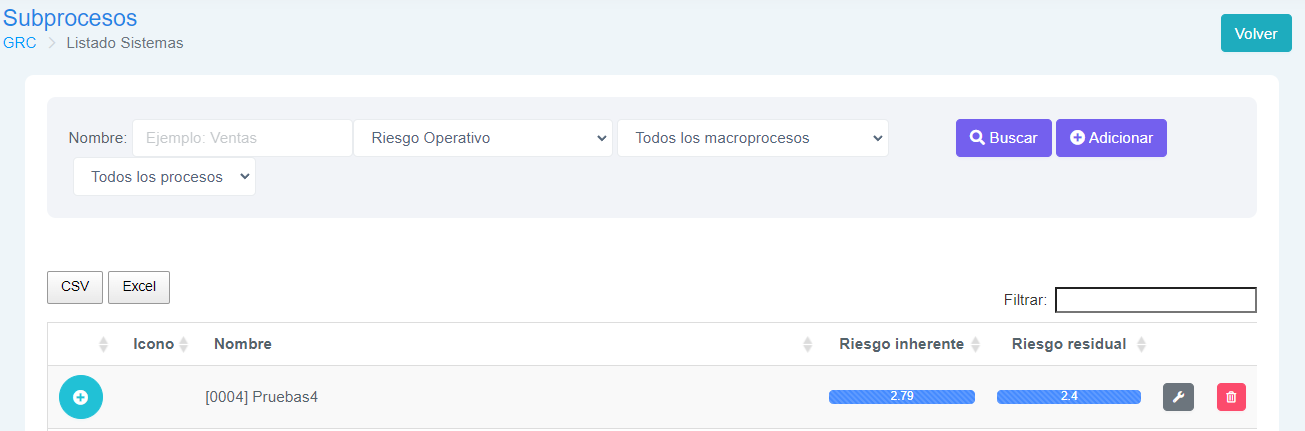
Task: Expand row with the teal plus circle
Action: 81,397
